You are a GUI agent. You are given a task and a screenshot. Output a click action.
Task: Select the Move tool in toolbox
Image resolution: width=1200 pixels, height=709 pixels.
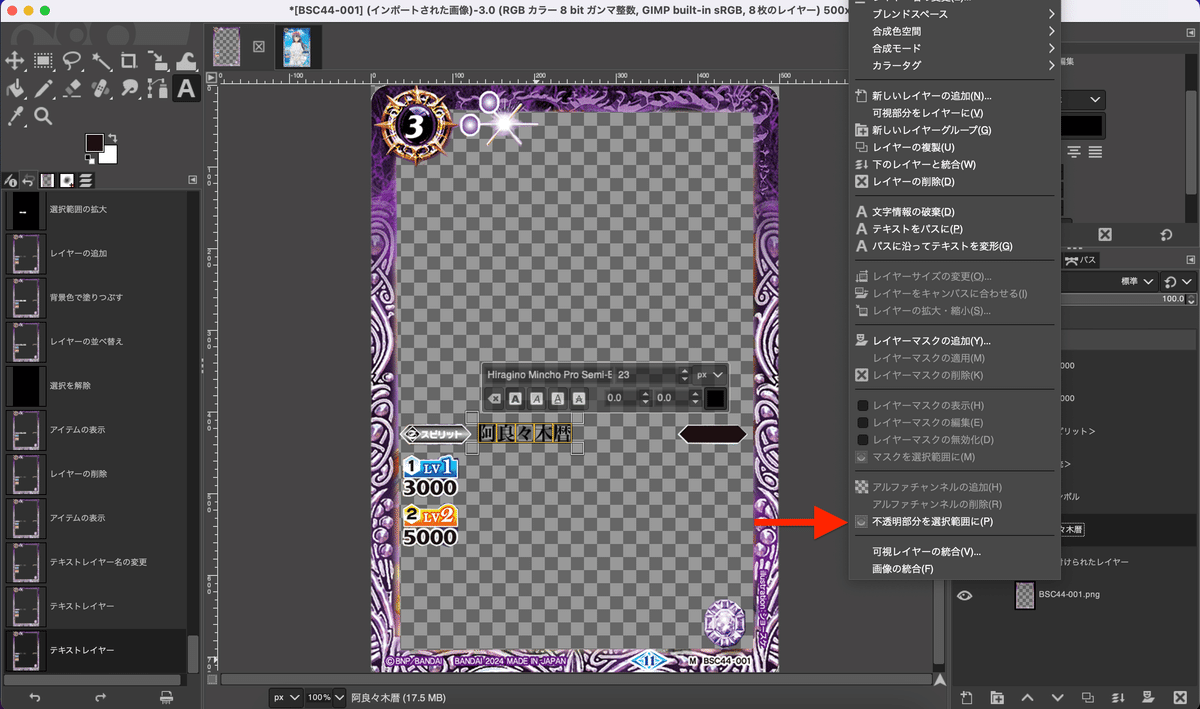point(15,61)
